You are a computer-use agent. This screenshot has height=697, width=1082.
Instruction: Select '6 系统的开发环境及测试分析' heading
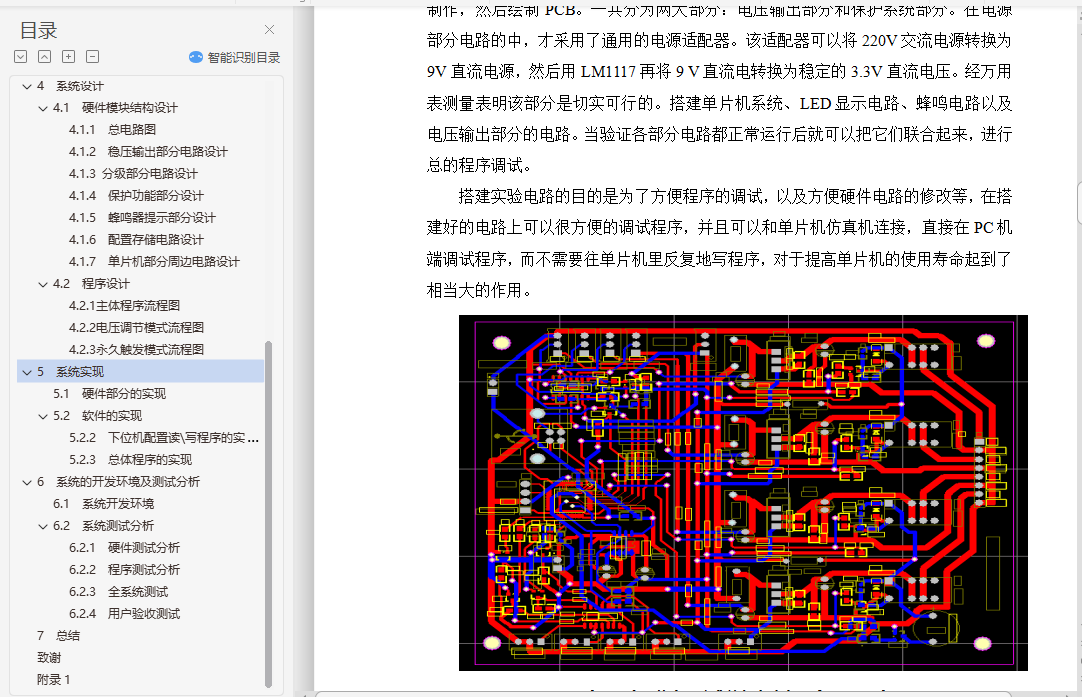point(118,482)
